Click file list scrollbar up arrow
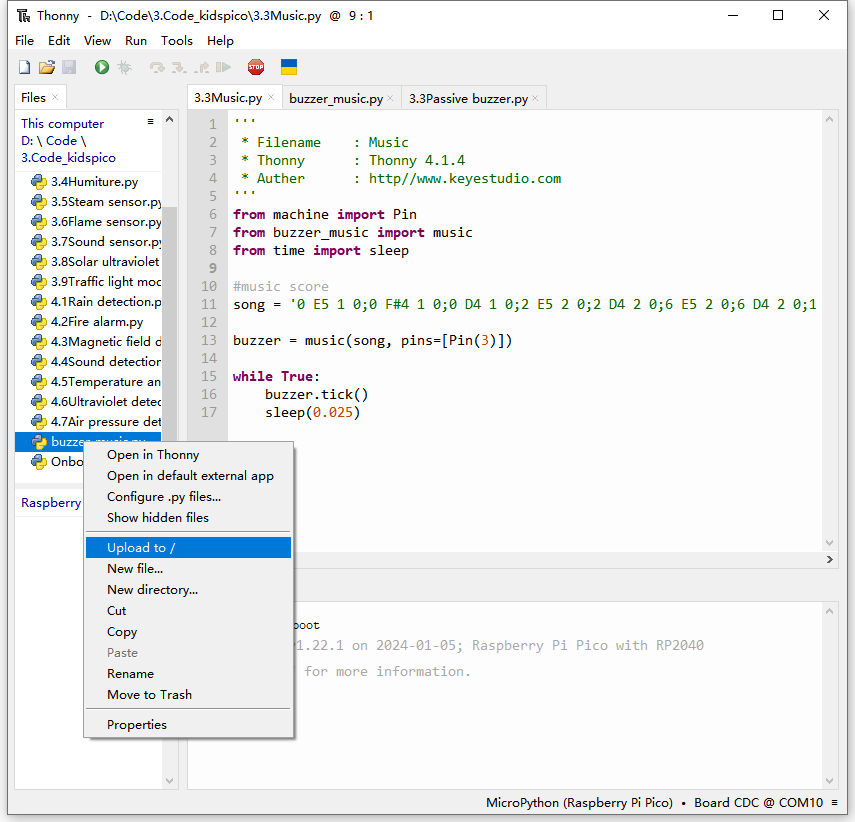Image resolution: width=855 pixels, height=822 pixels. coord(170,119)
